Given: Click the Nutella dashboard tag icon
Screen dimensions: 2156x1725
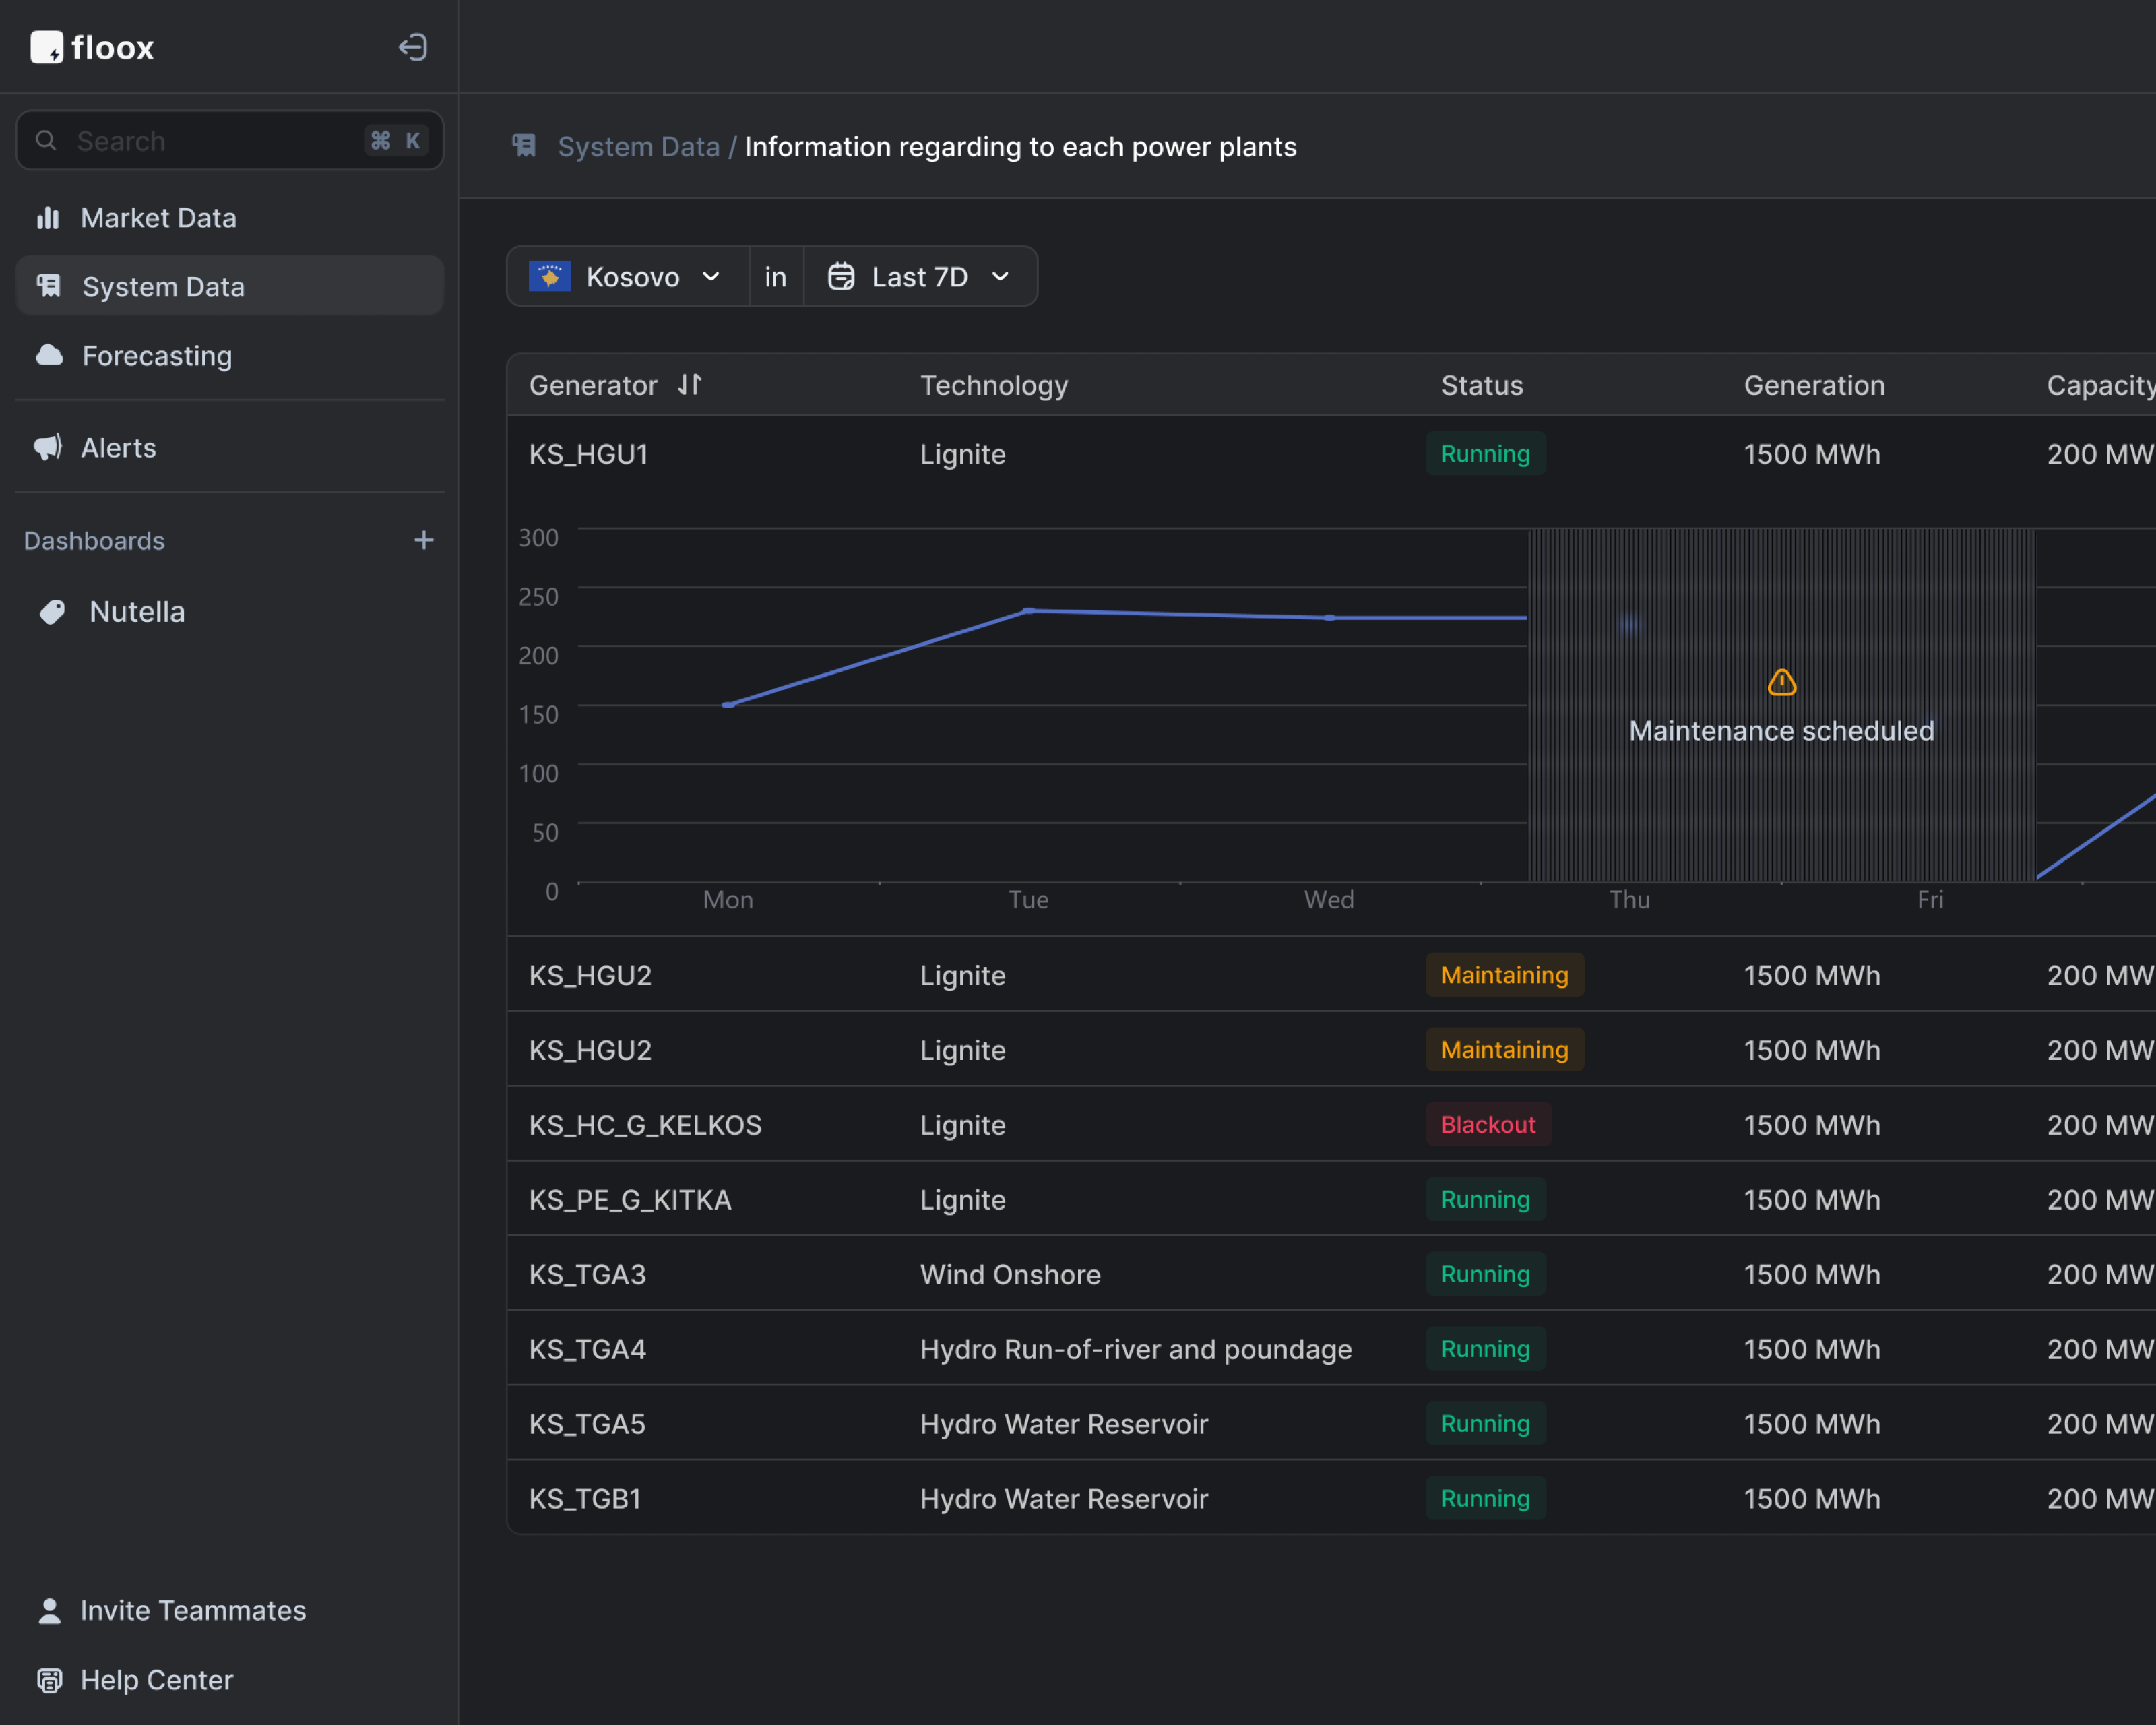Looking at the screenshot, I should point(51,611).
